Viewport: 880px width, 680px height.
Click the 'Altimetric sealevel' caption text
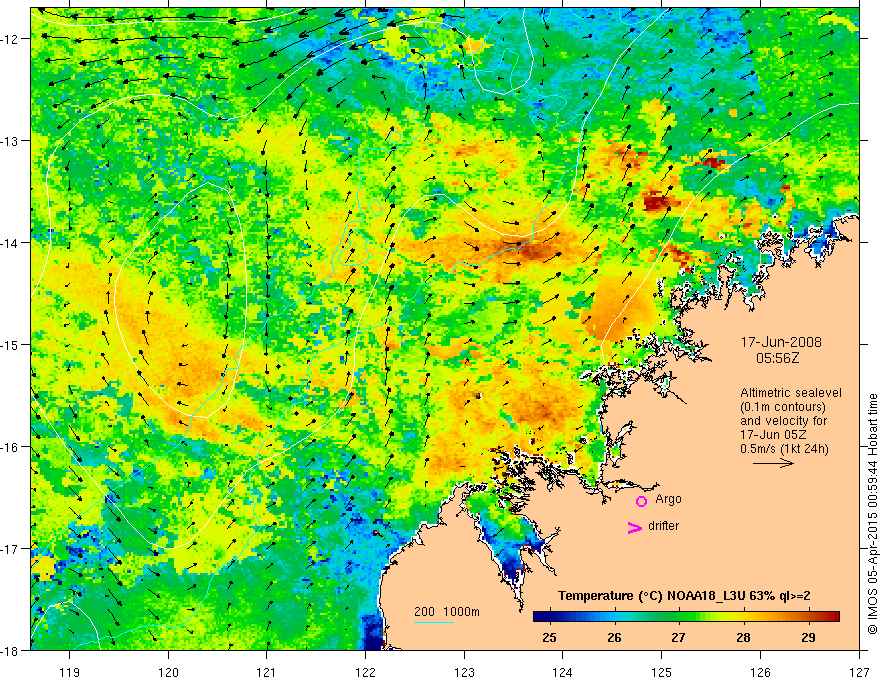(x=791, y=393)
